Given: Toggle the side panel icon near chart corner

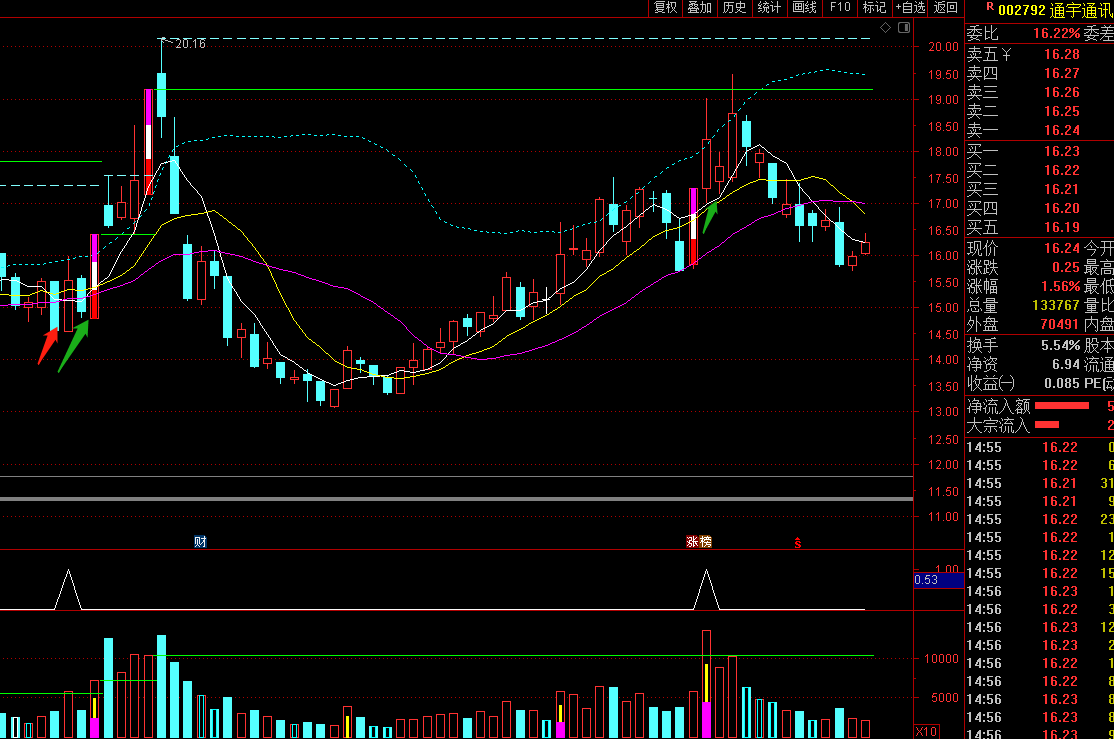Looking at the screenshot, I should tap(904, 28).
